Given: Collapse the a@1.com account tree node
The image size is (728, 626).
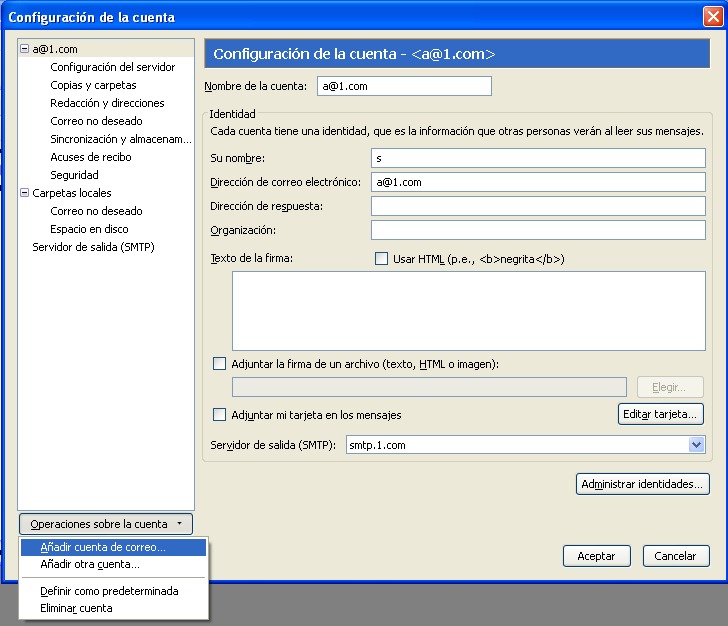Looking at the screenshot, I should coord(25,49).
